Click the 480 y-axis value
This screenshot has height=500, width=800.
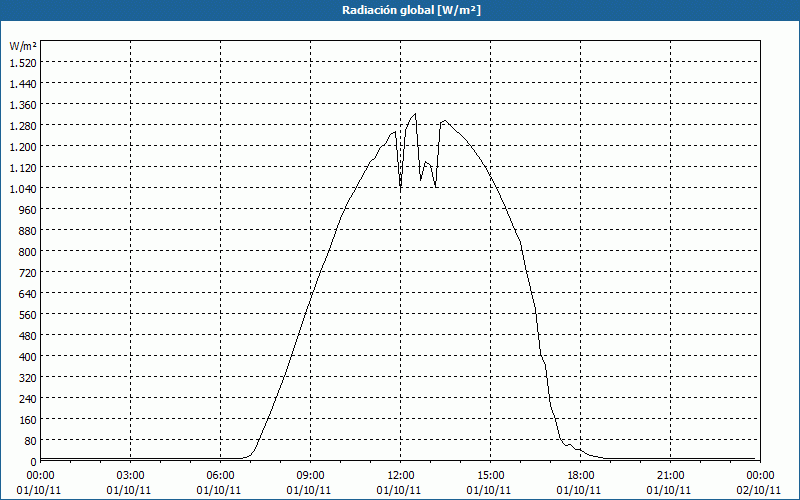(x=29, y=336)
